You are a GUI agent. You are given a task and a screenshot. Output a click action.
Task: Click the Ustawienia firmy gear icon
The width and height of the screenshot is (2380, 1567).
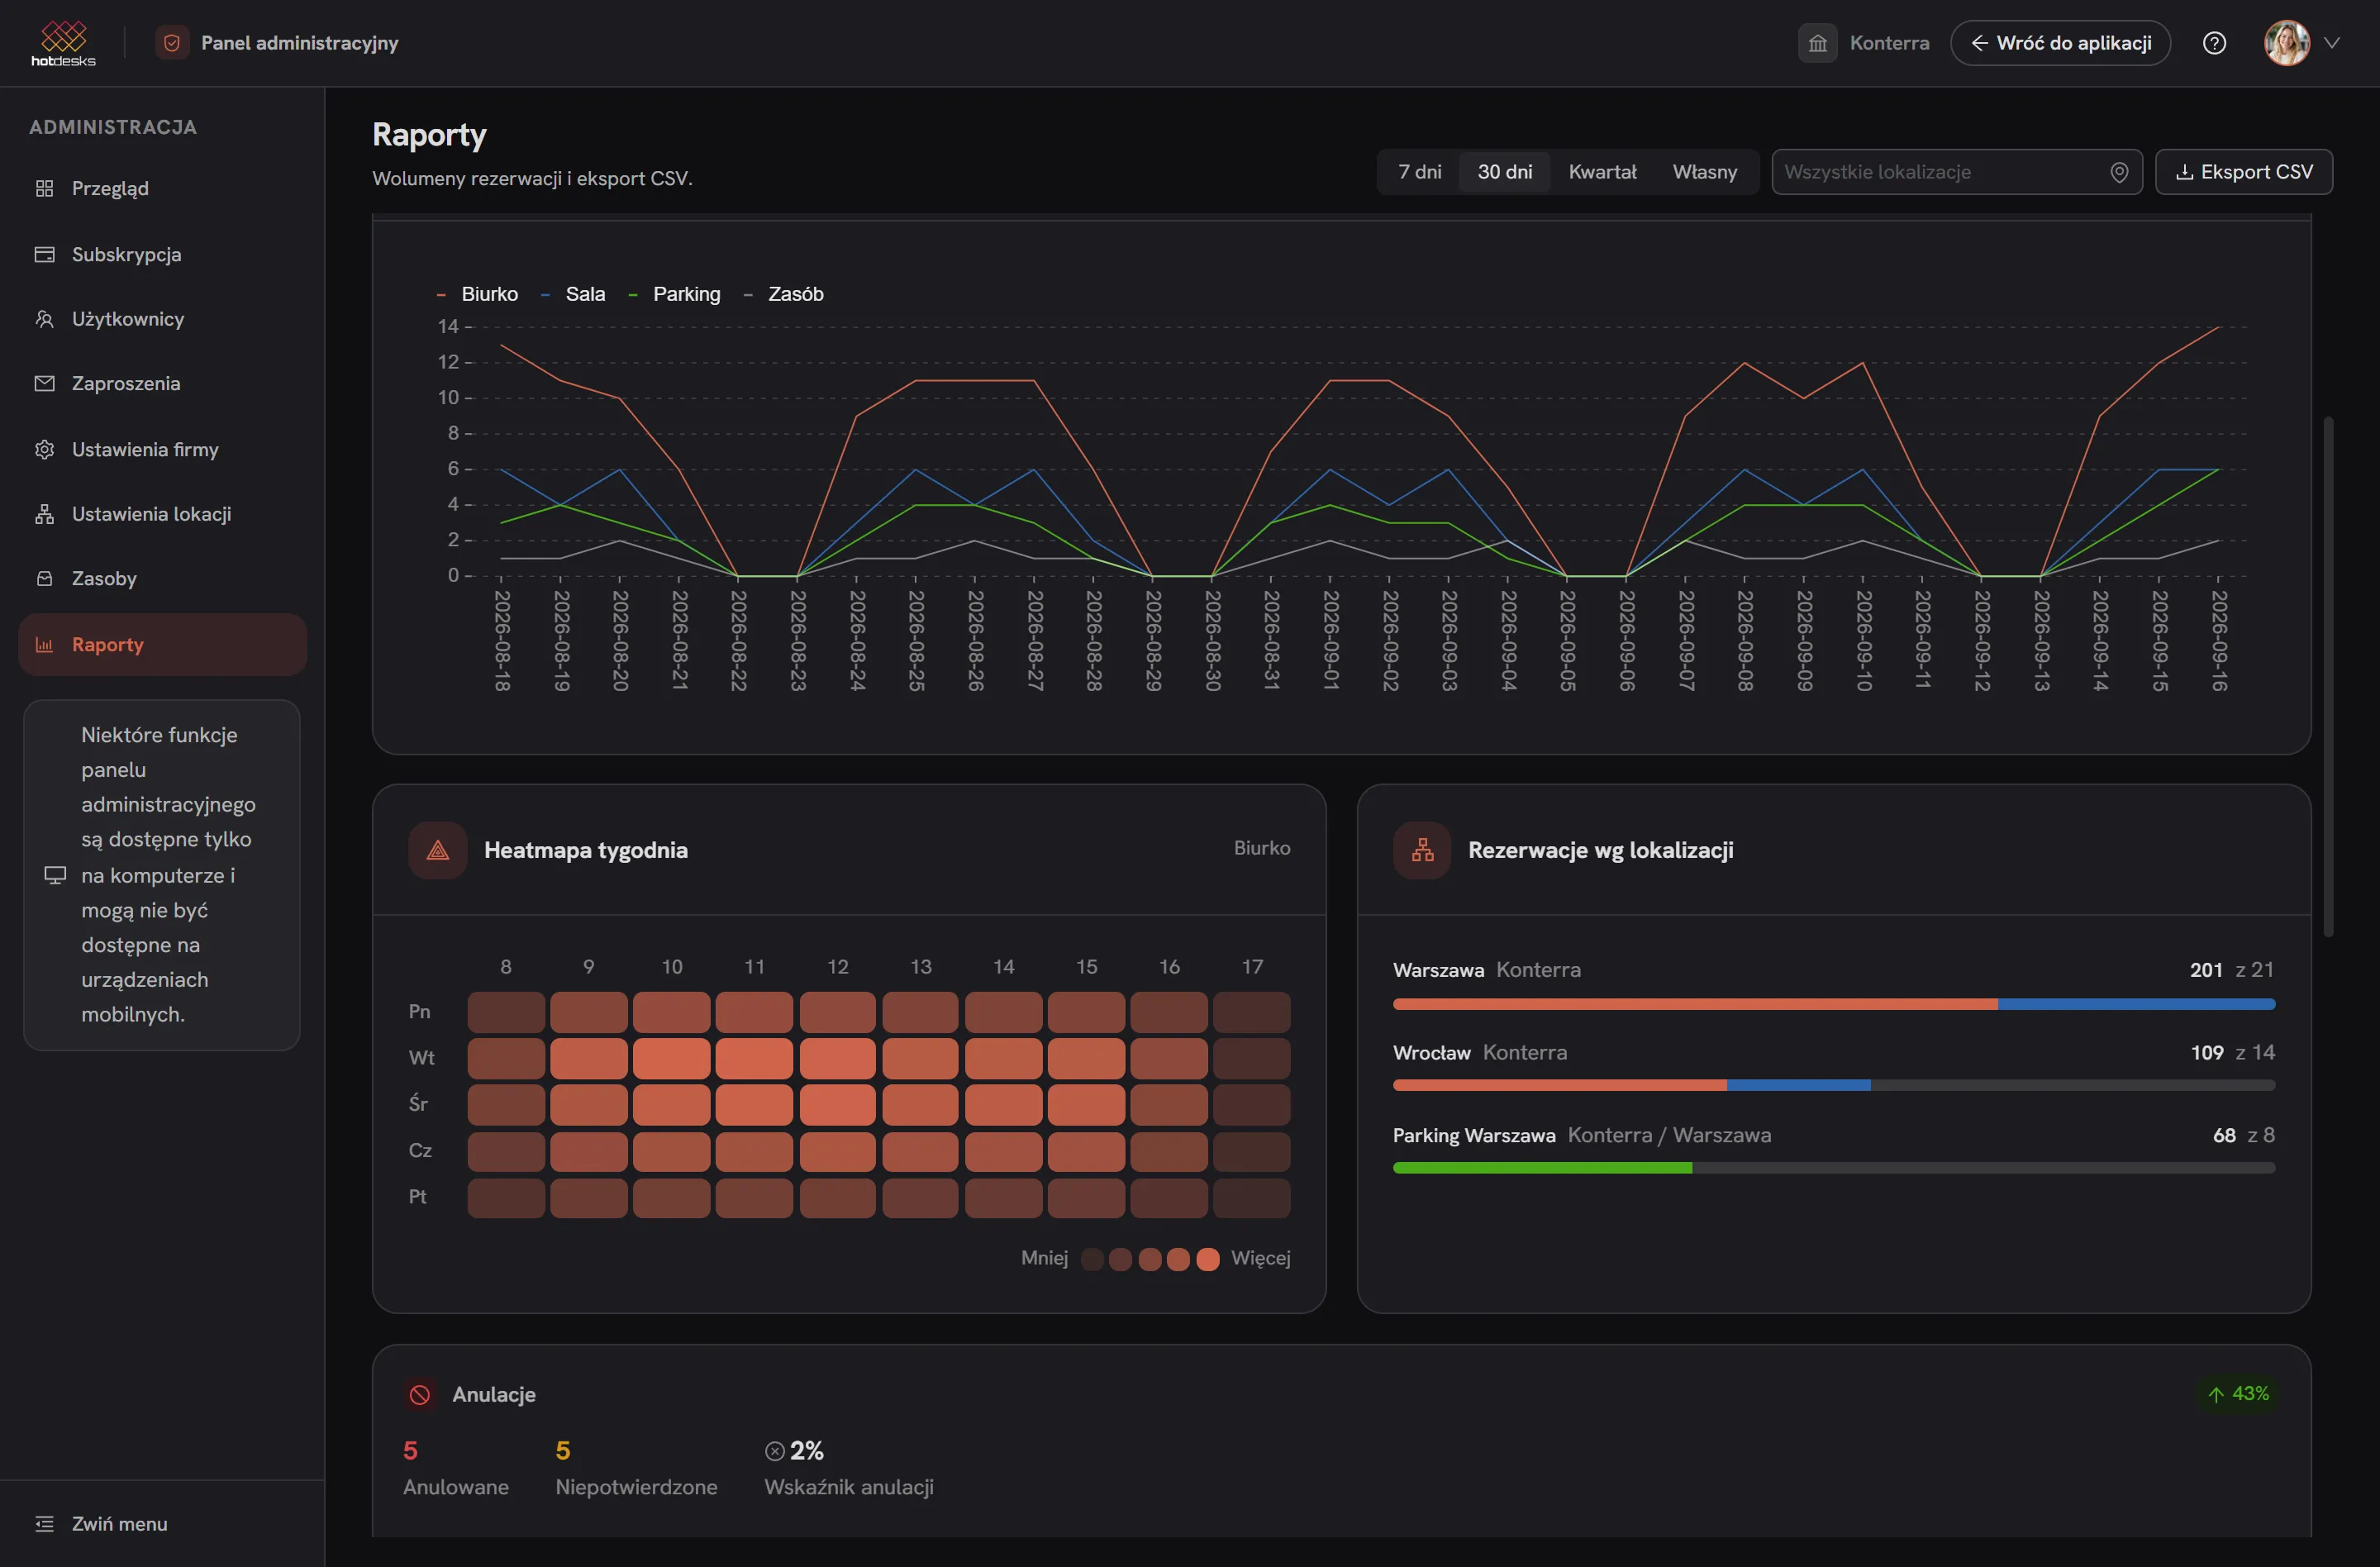coord(44,449)
